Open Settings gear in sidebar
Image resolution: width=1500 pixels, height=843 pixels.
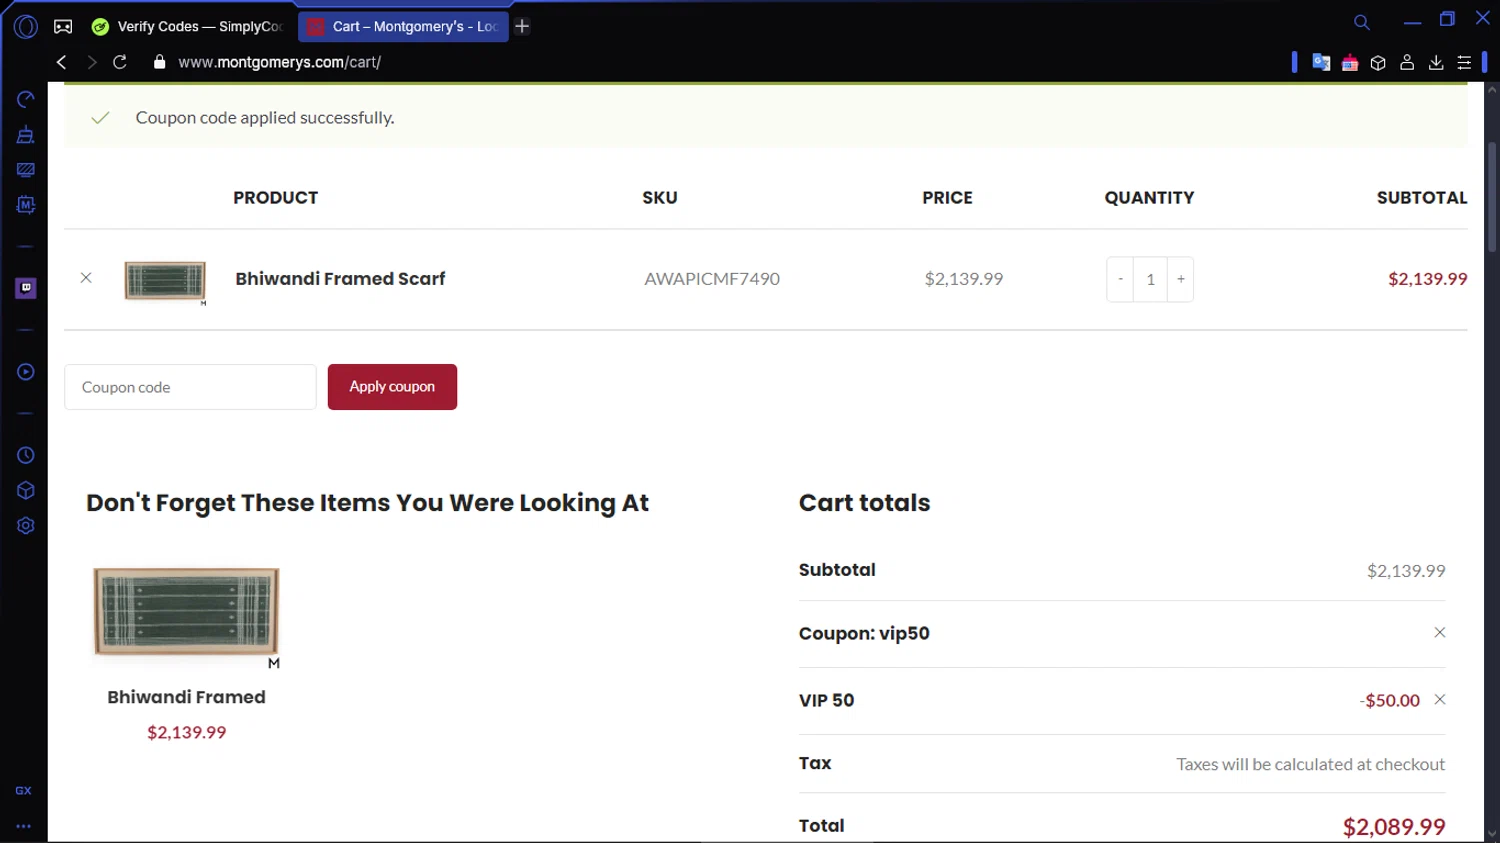point(26,526)
